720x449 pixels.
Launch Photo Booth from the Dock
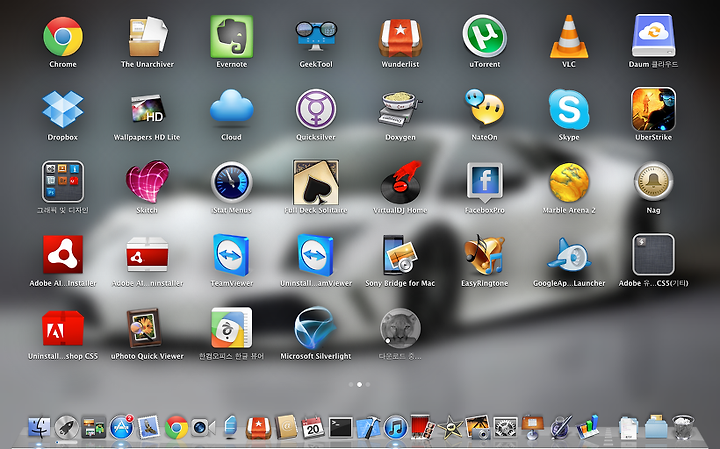(422, 427)
